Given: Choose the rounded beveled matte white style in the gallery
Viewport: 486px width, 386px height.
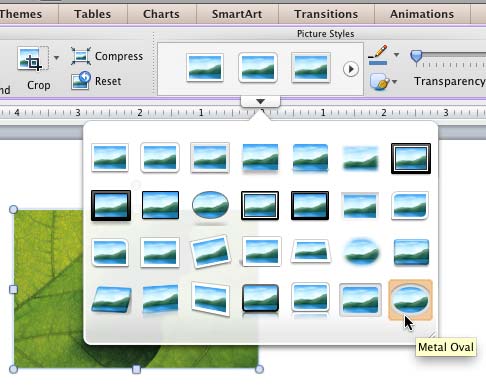Looking at the screenshot, I should 160,158.
